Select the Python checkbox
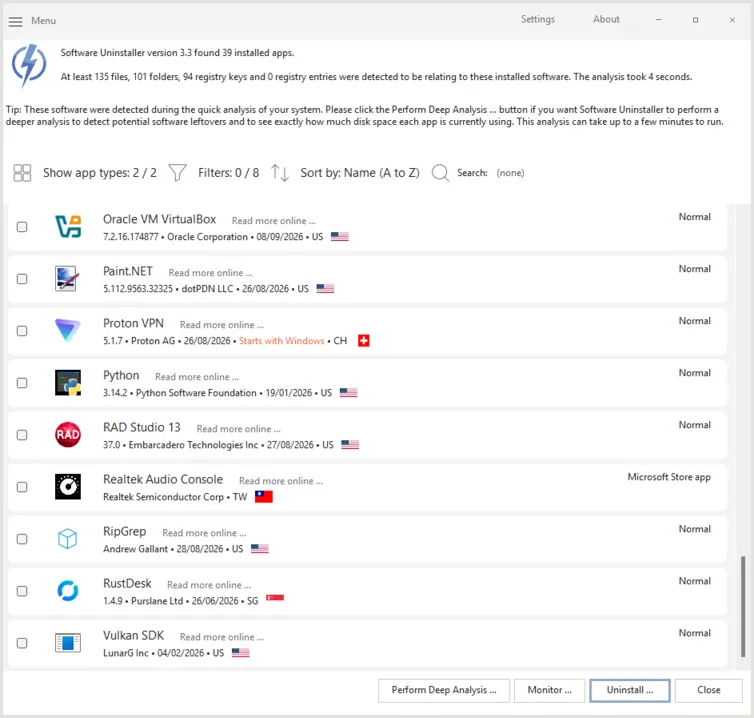Screen dimensions: 754x718 pyautogui.click(x=22, y=383)
